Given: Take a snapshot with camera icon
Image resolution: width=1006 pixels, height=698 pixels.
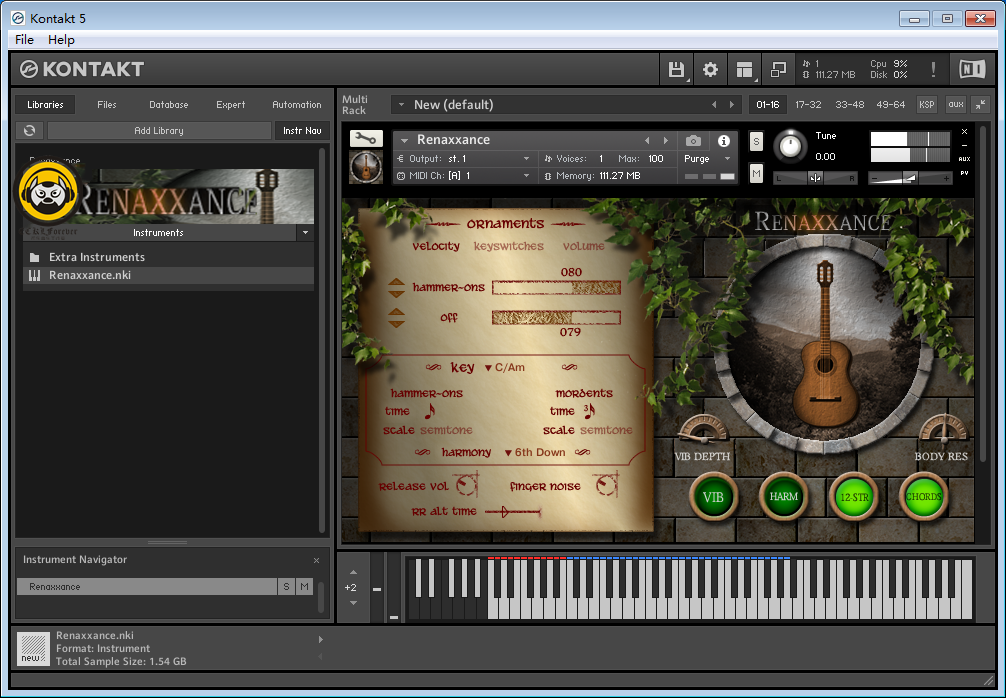Looking at the screenshot, I should [693, 140].
